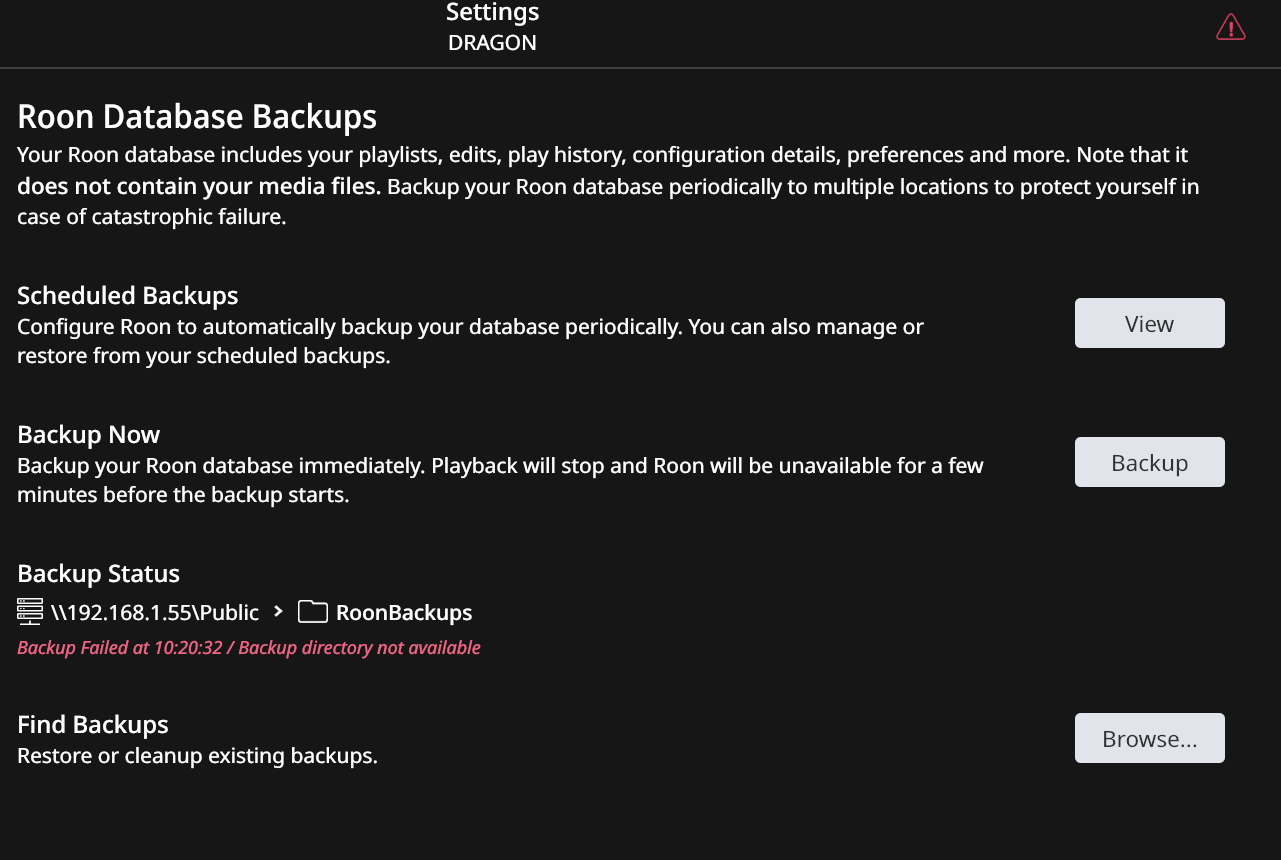Click the red warning triangle icon

1230,27
